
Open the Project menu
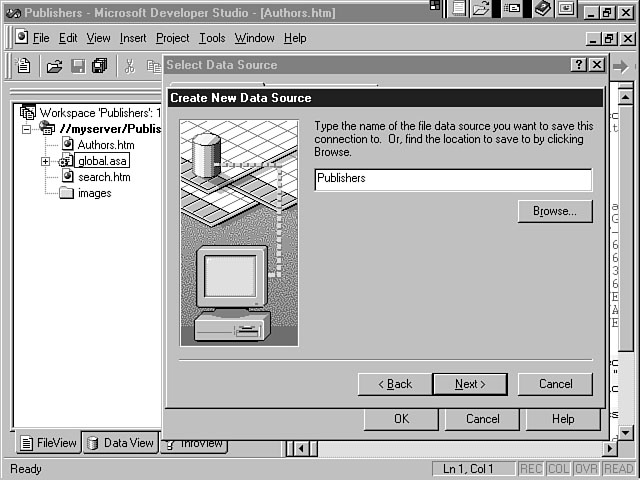(172, 38)
